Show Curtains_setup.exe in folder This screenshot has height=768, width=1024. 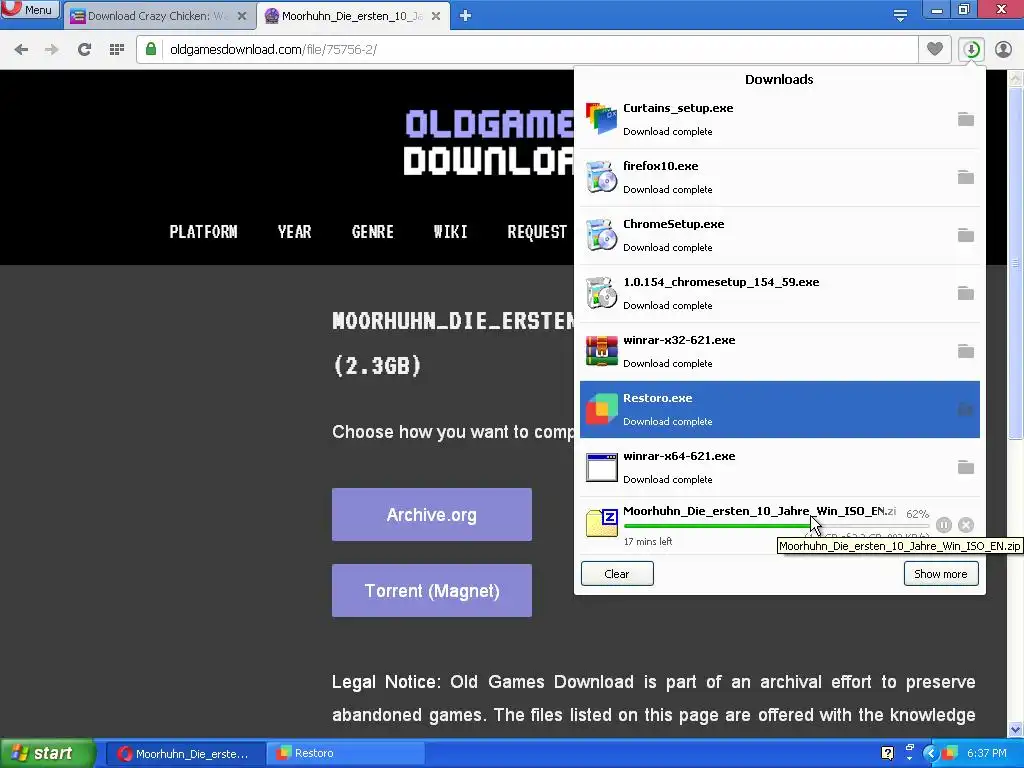(966, 120)
